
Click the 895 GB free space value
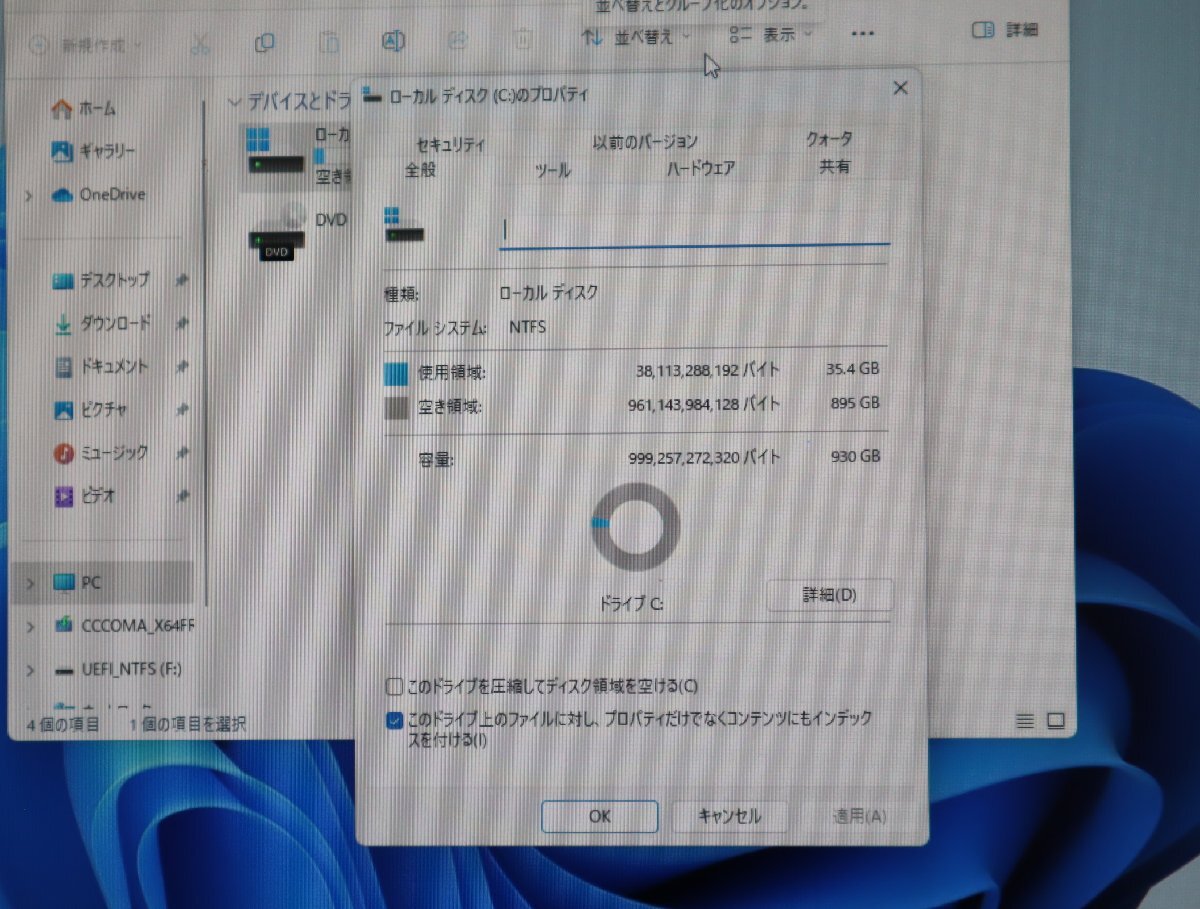[855, 403]
